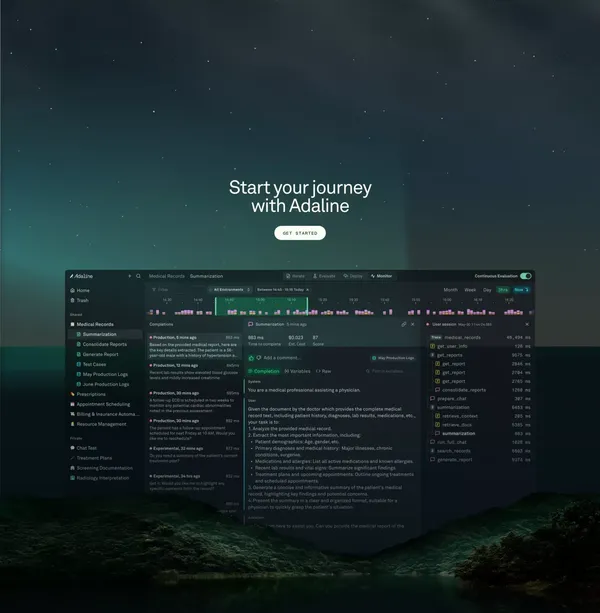600x613 pixels.
Task: Click the plus icon beside the Adaline logo
Action: [130, 276]
